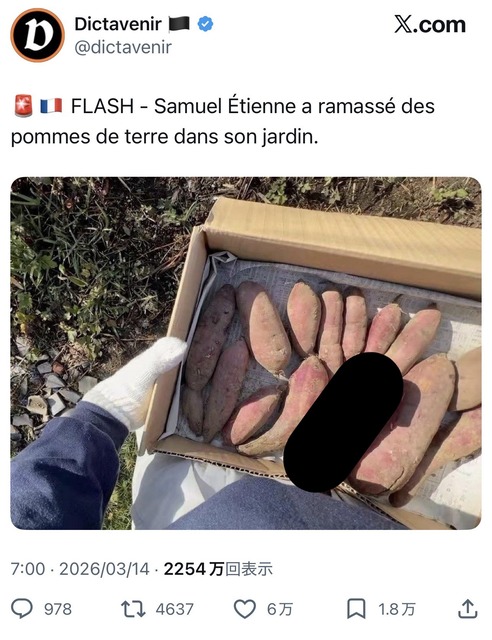The height and width of the screenshot is (640, 492).
Task: Bookmark this post
Action: point(356,609)
